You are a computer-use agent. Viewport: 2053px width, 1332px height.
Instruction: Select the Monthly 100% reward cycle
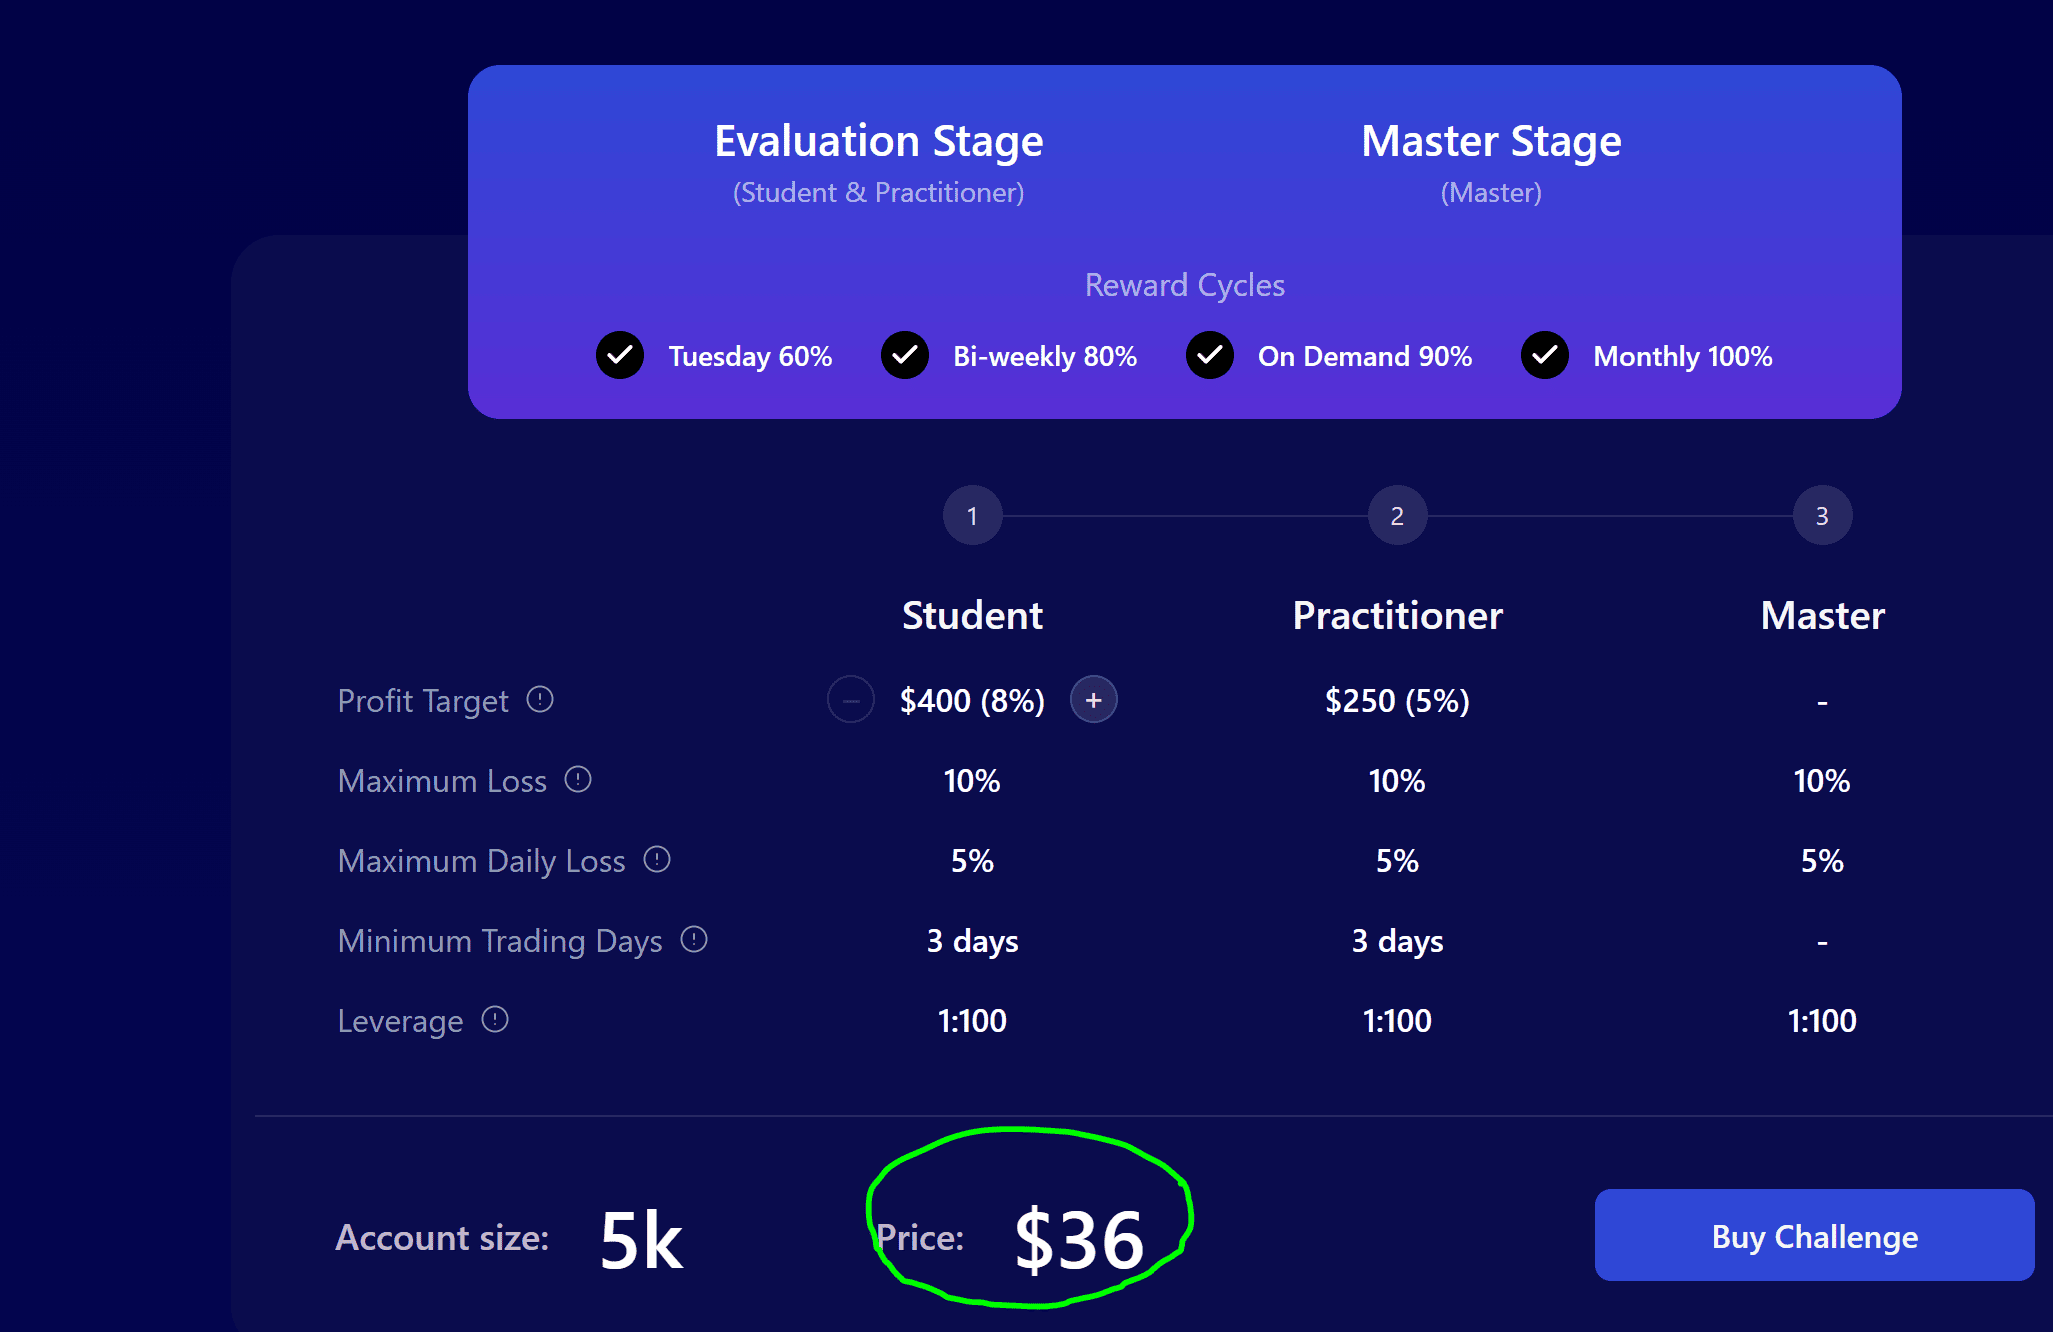coord(1545,356)
